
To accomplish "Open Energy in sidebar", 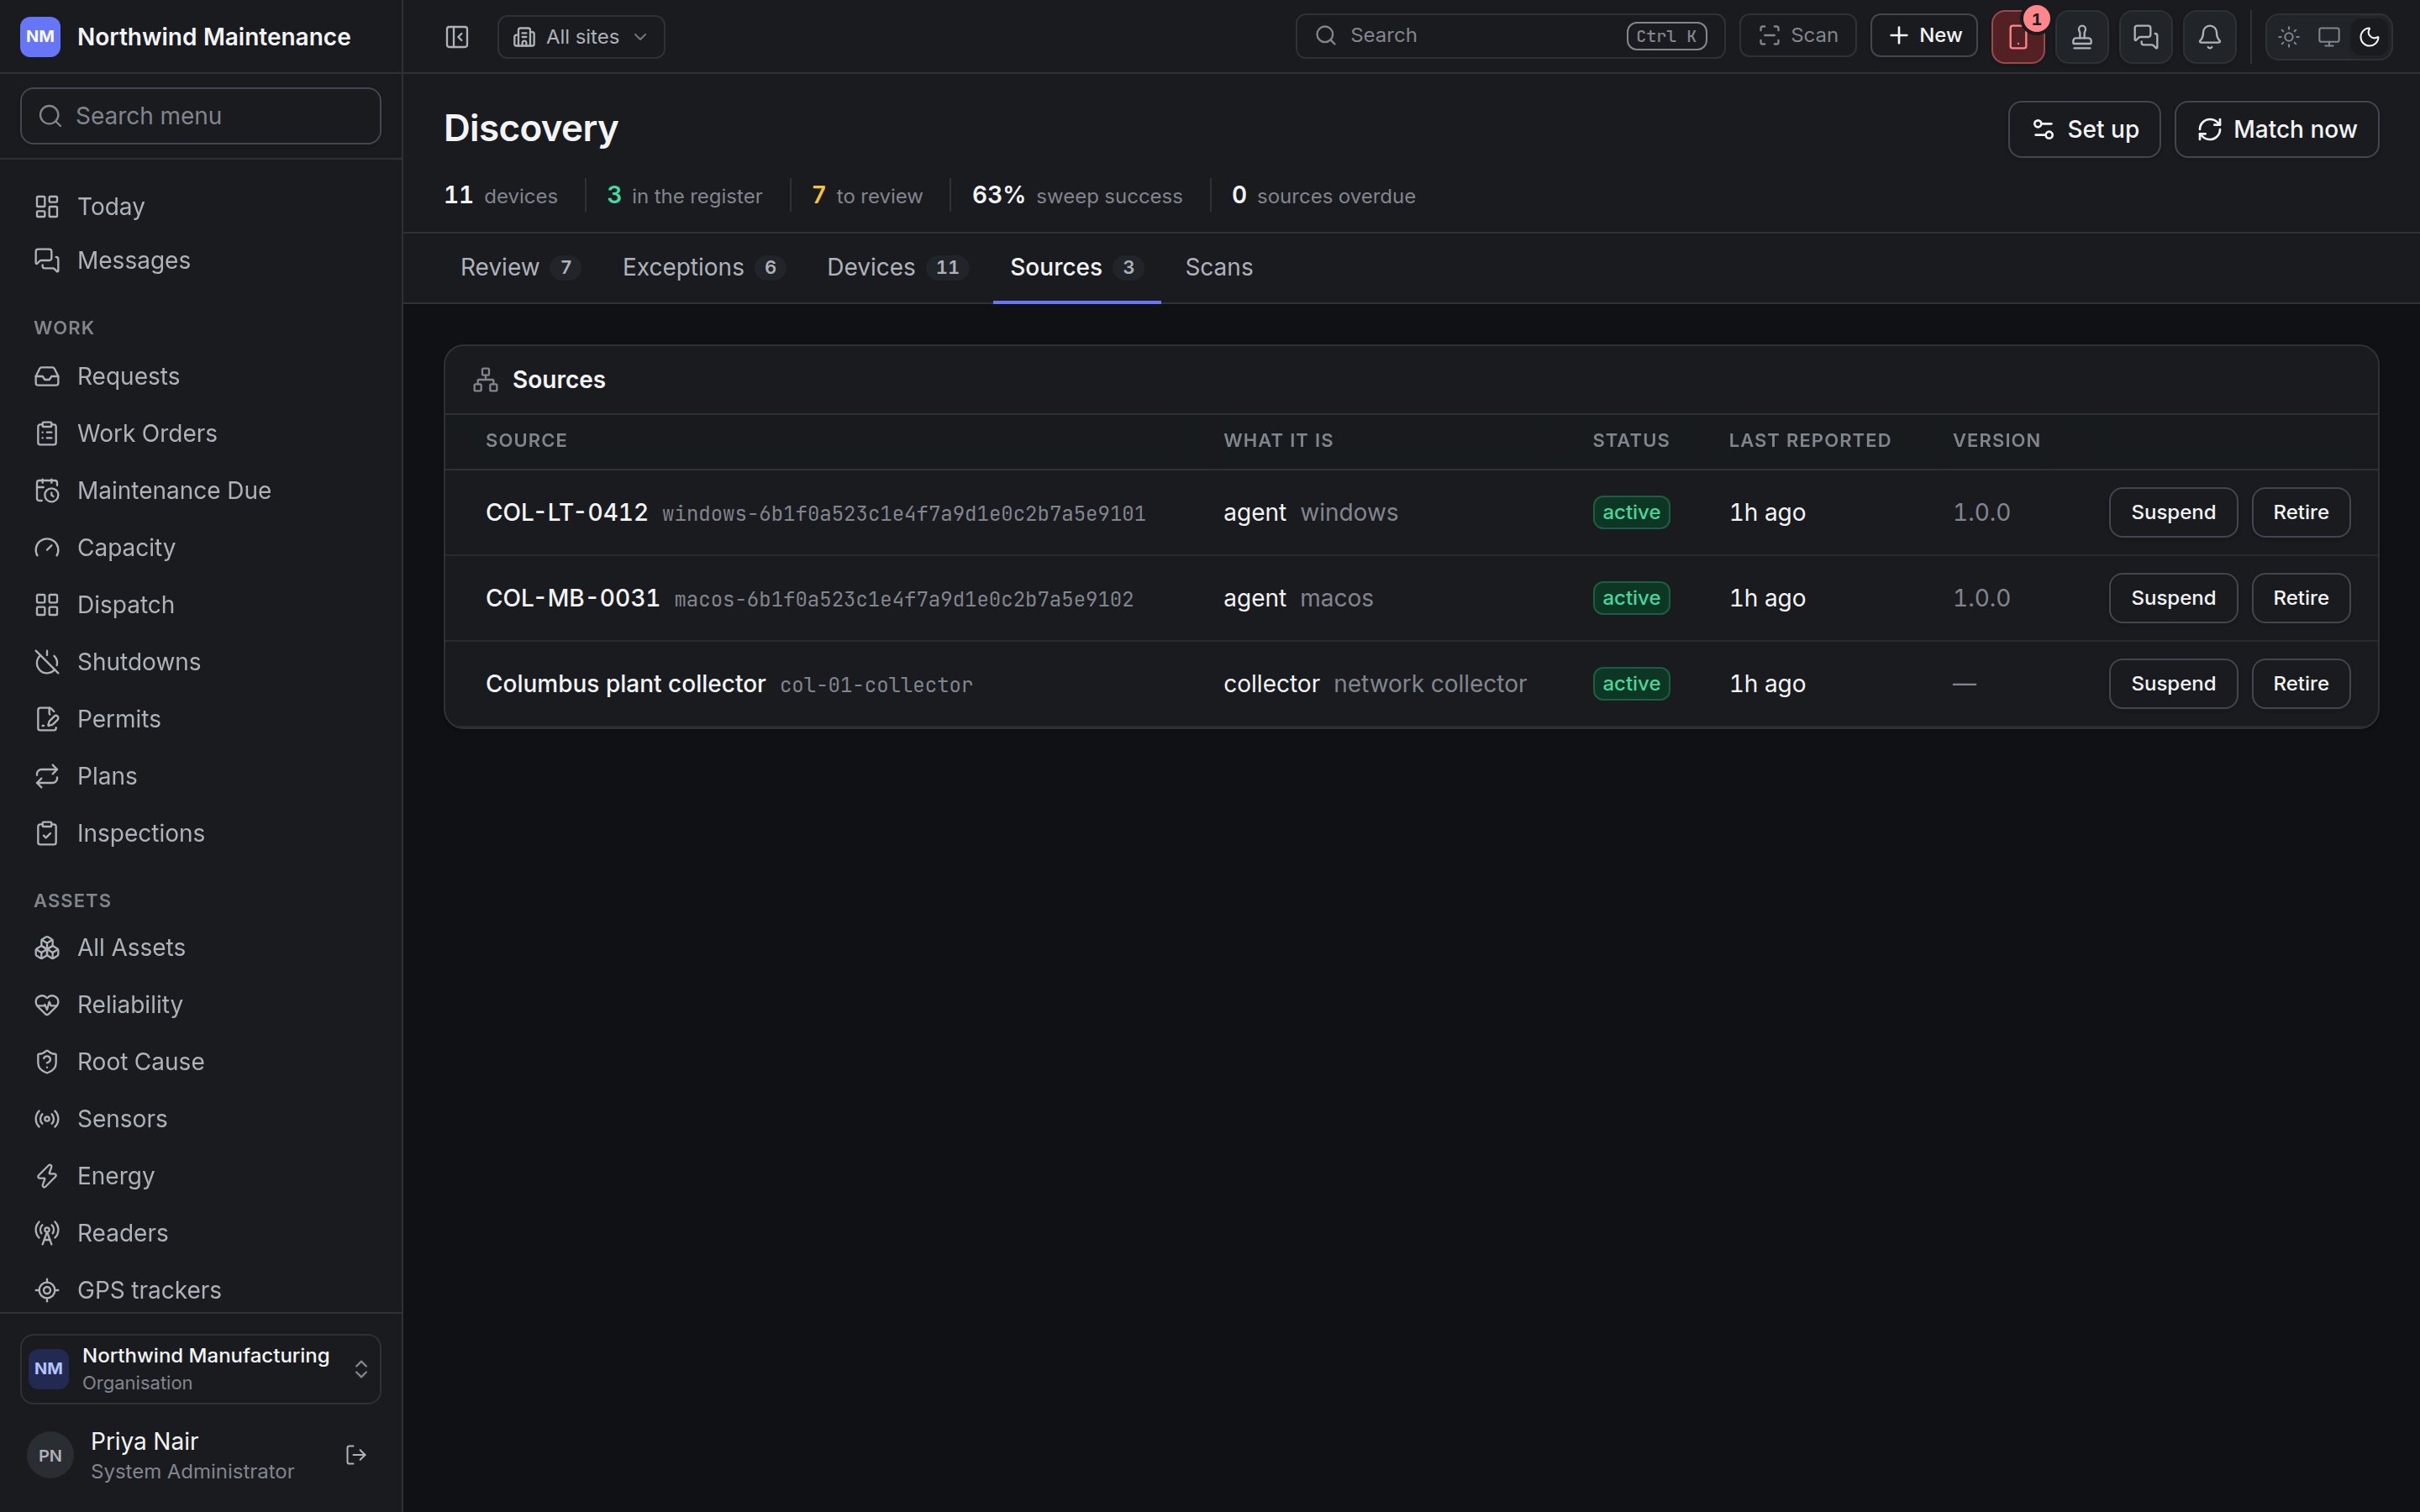I will tap(200, 1176).
